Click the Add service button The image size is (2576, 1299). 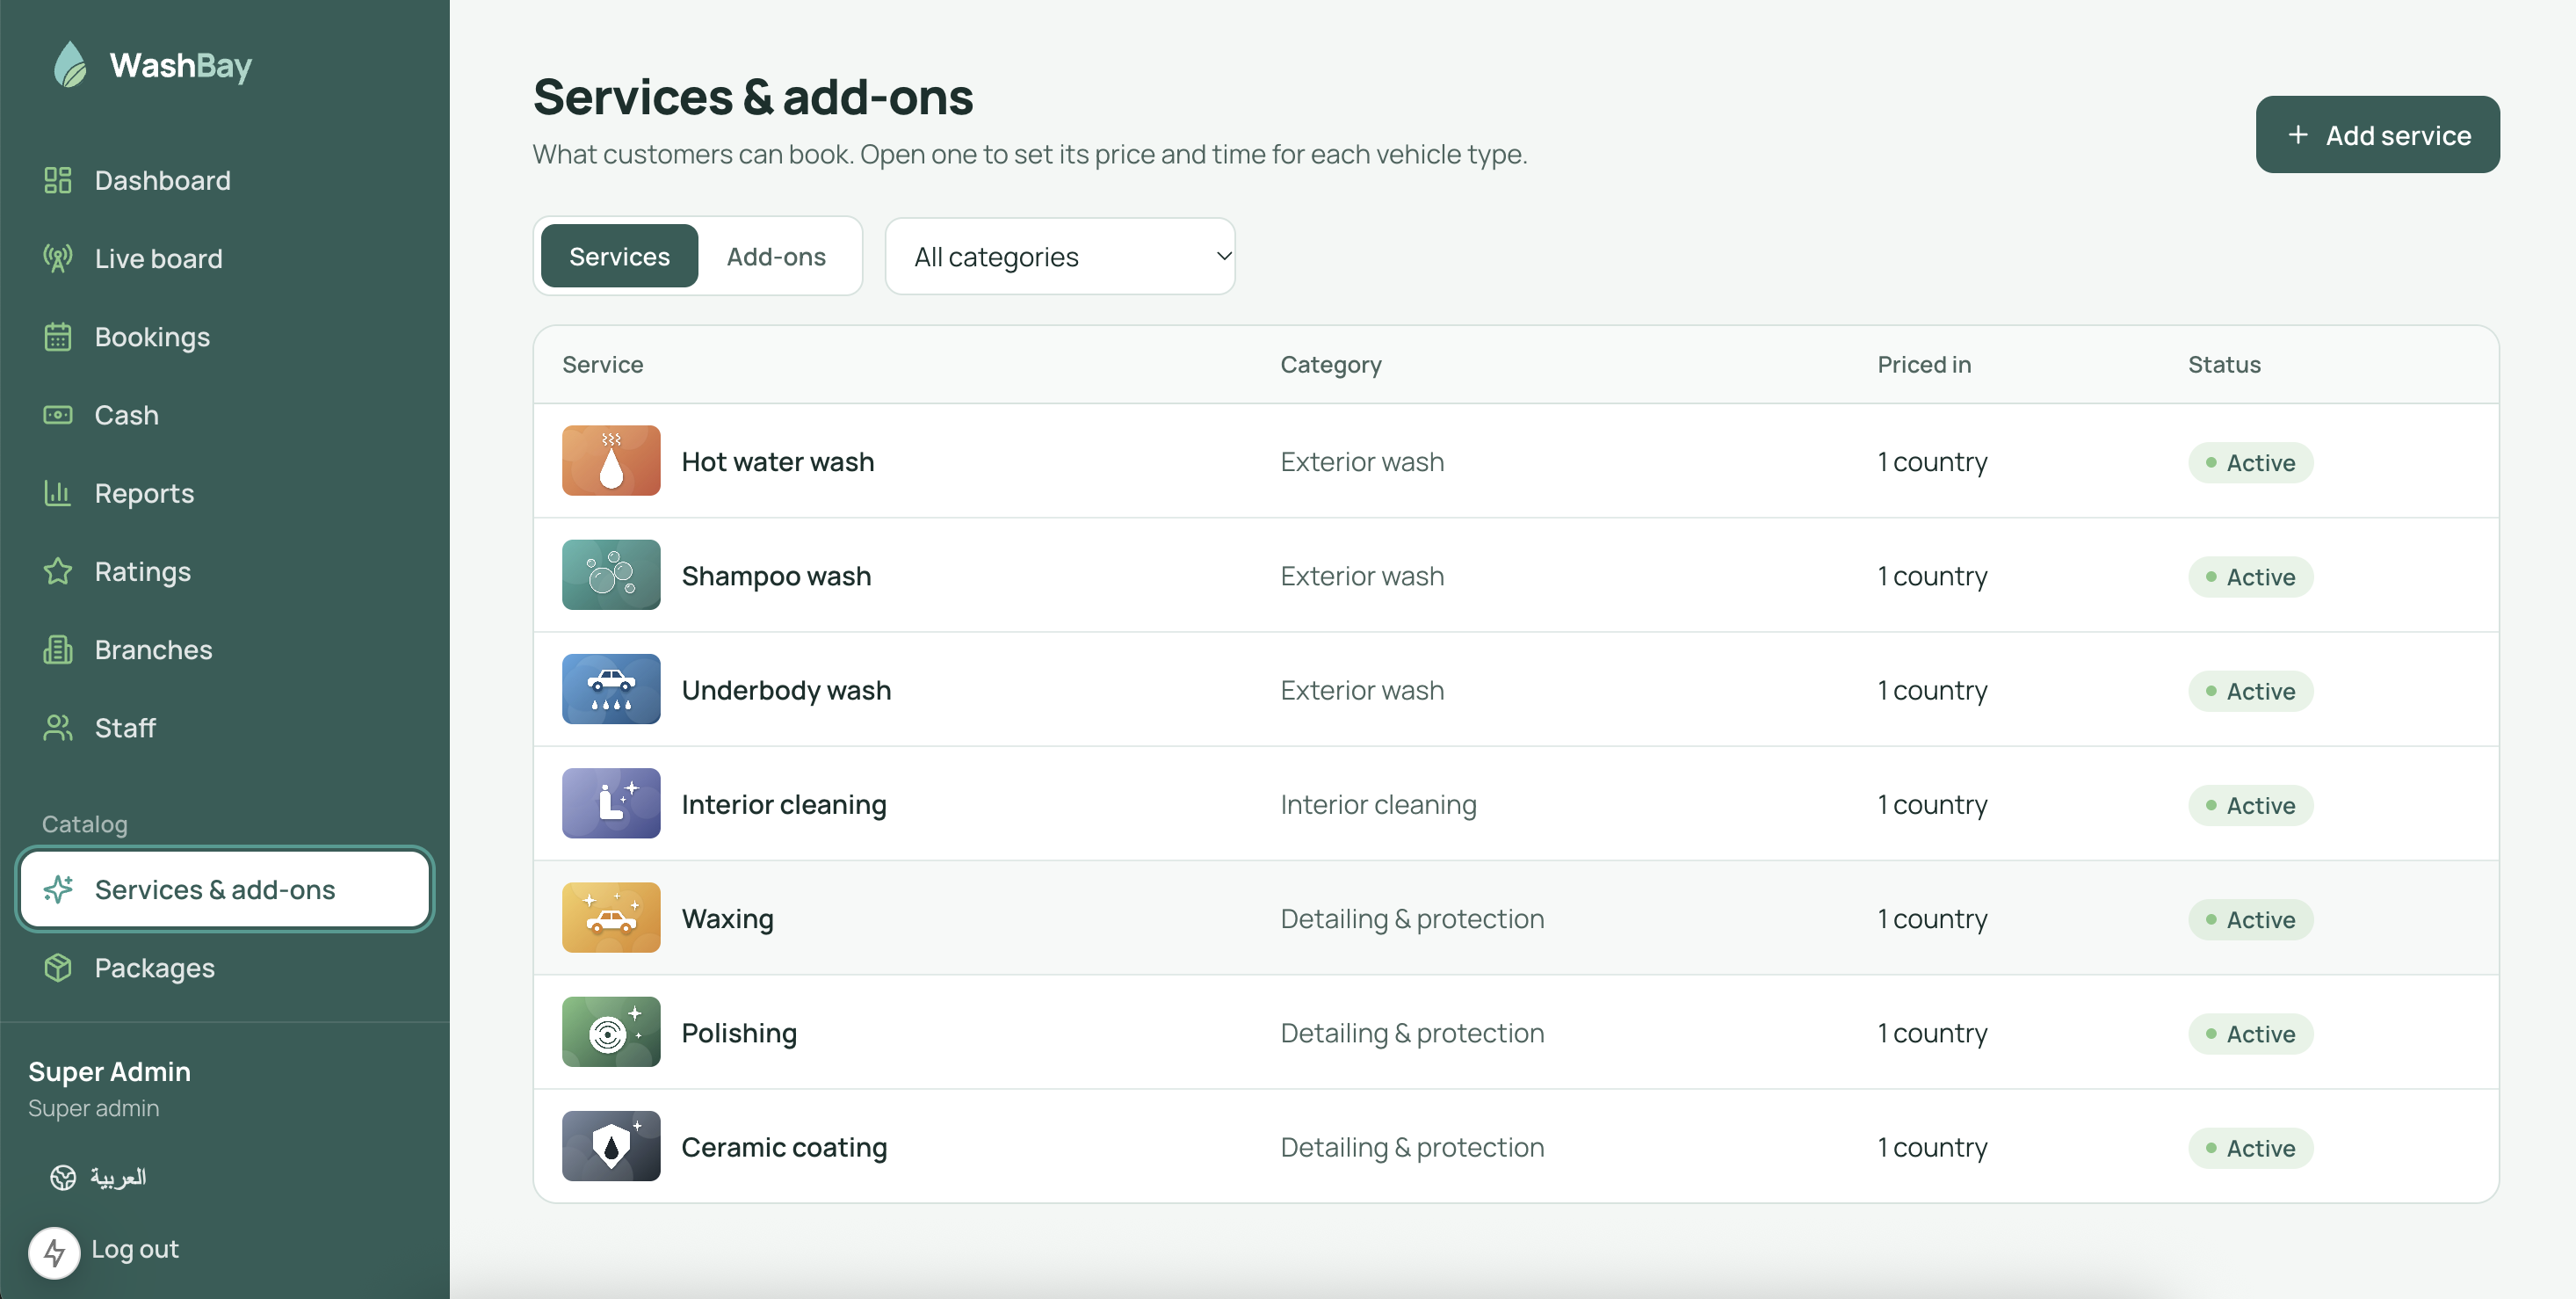(x=2377, y=135)
